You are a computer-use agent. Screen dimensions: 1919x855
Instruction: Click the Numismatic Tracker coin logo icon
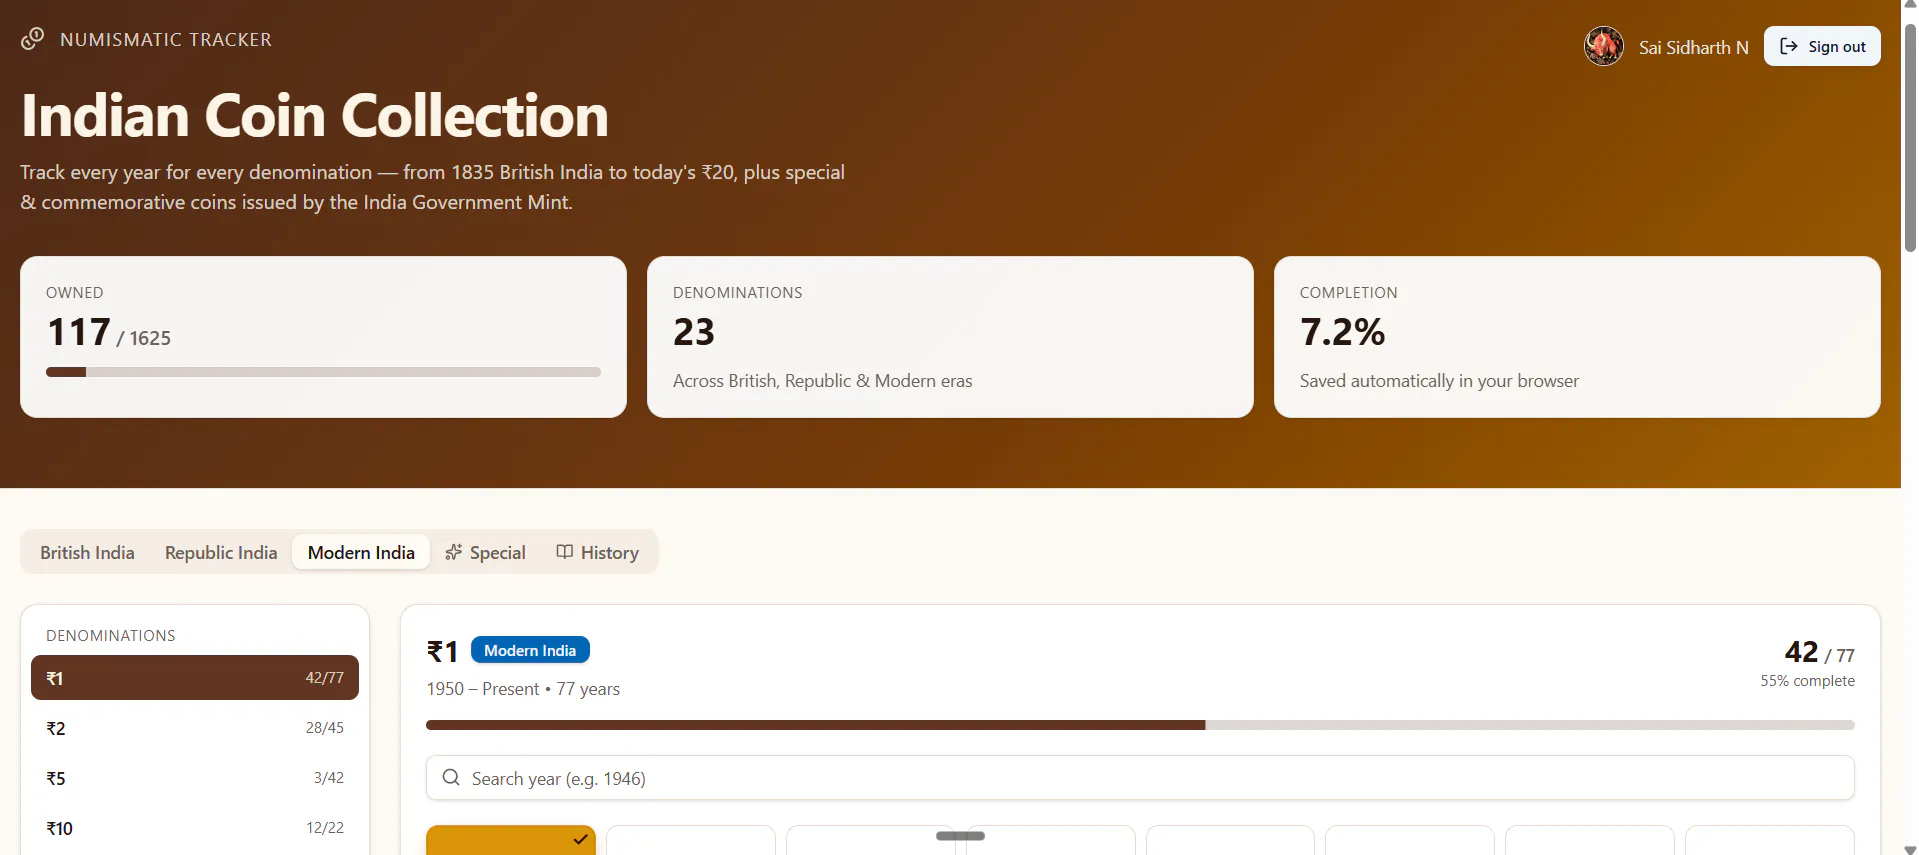pos(32,39)
